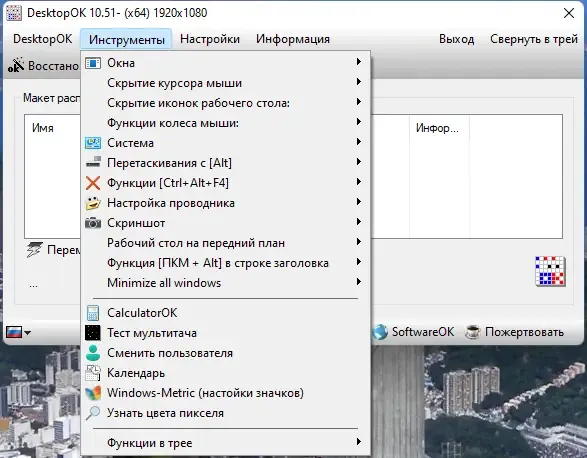
Task: Click the Окна menu icon
Action: (x=93, y=63)
